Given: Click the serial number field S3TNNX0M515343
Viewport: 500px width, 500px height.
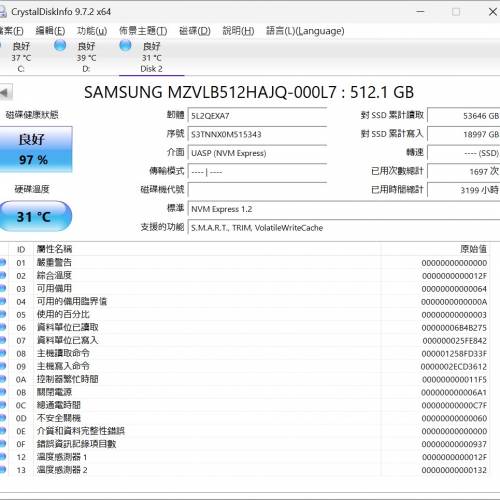Looking at the screenshot, I should click(257, 134).
